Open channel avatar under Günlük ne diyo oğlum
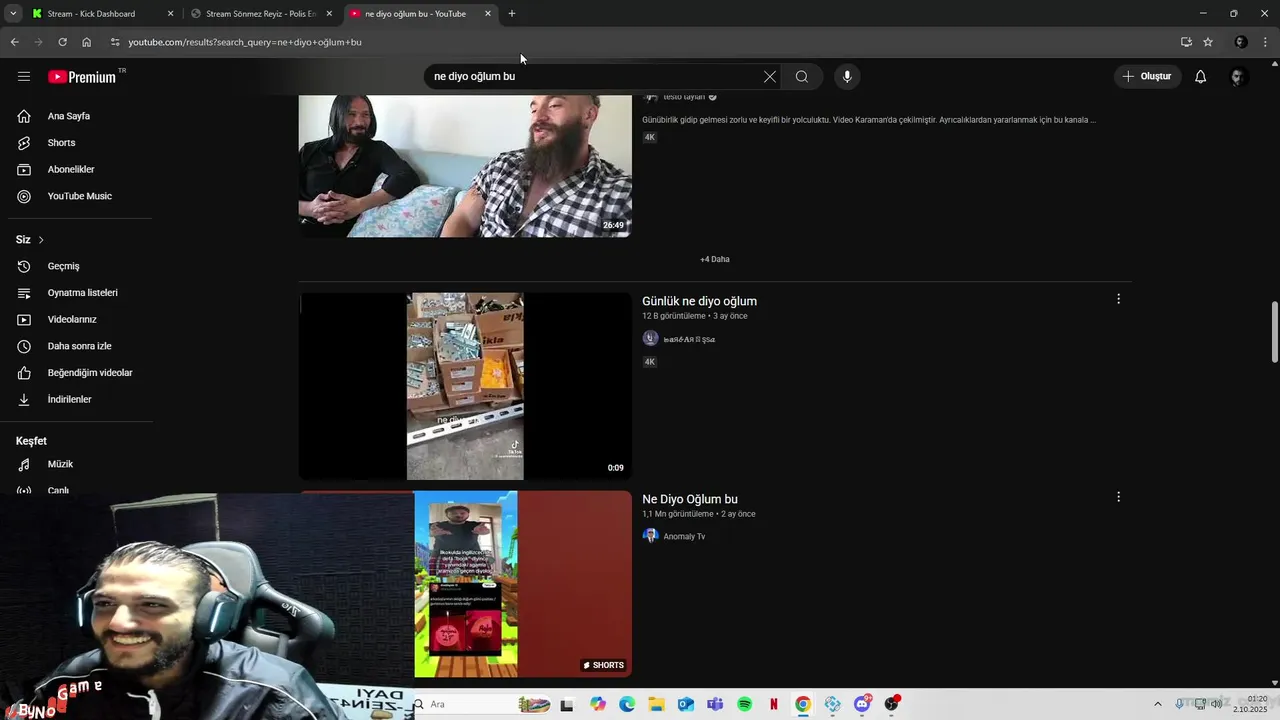Viewport: 1280px width, 720px height. 650,338
